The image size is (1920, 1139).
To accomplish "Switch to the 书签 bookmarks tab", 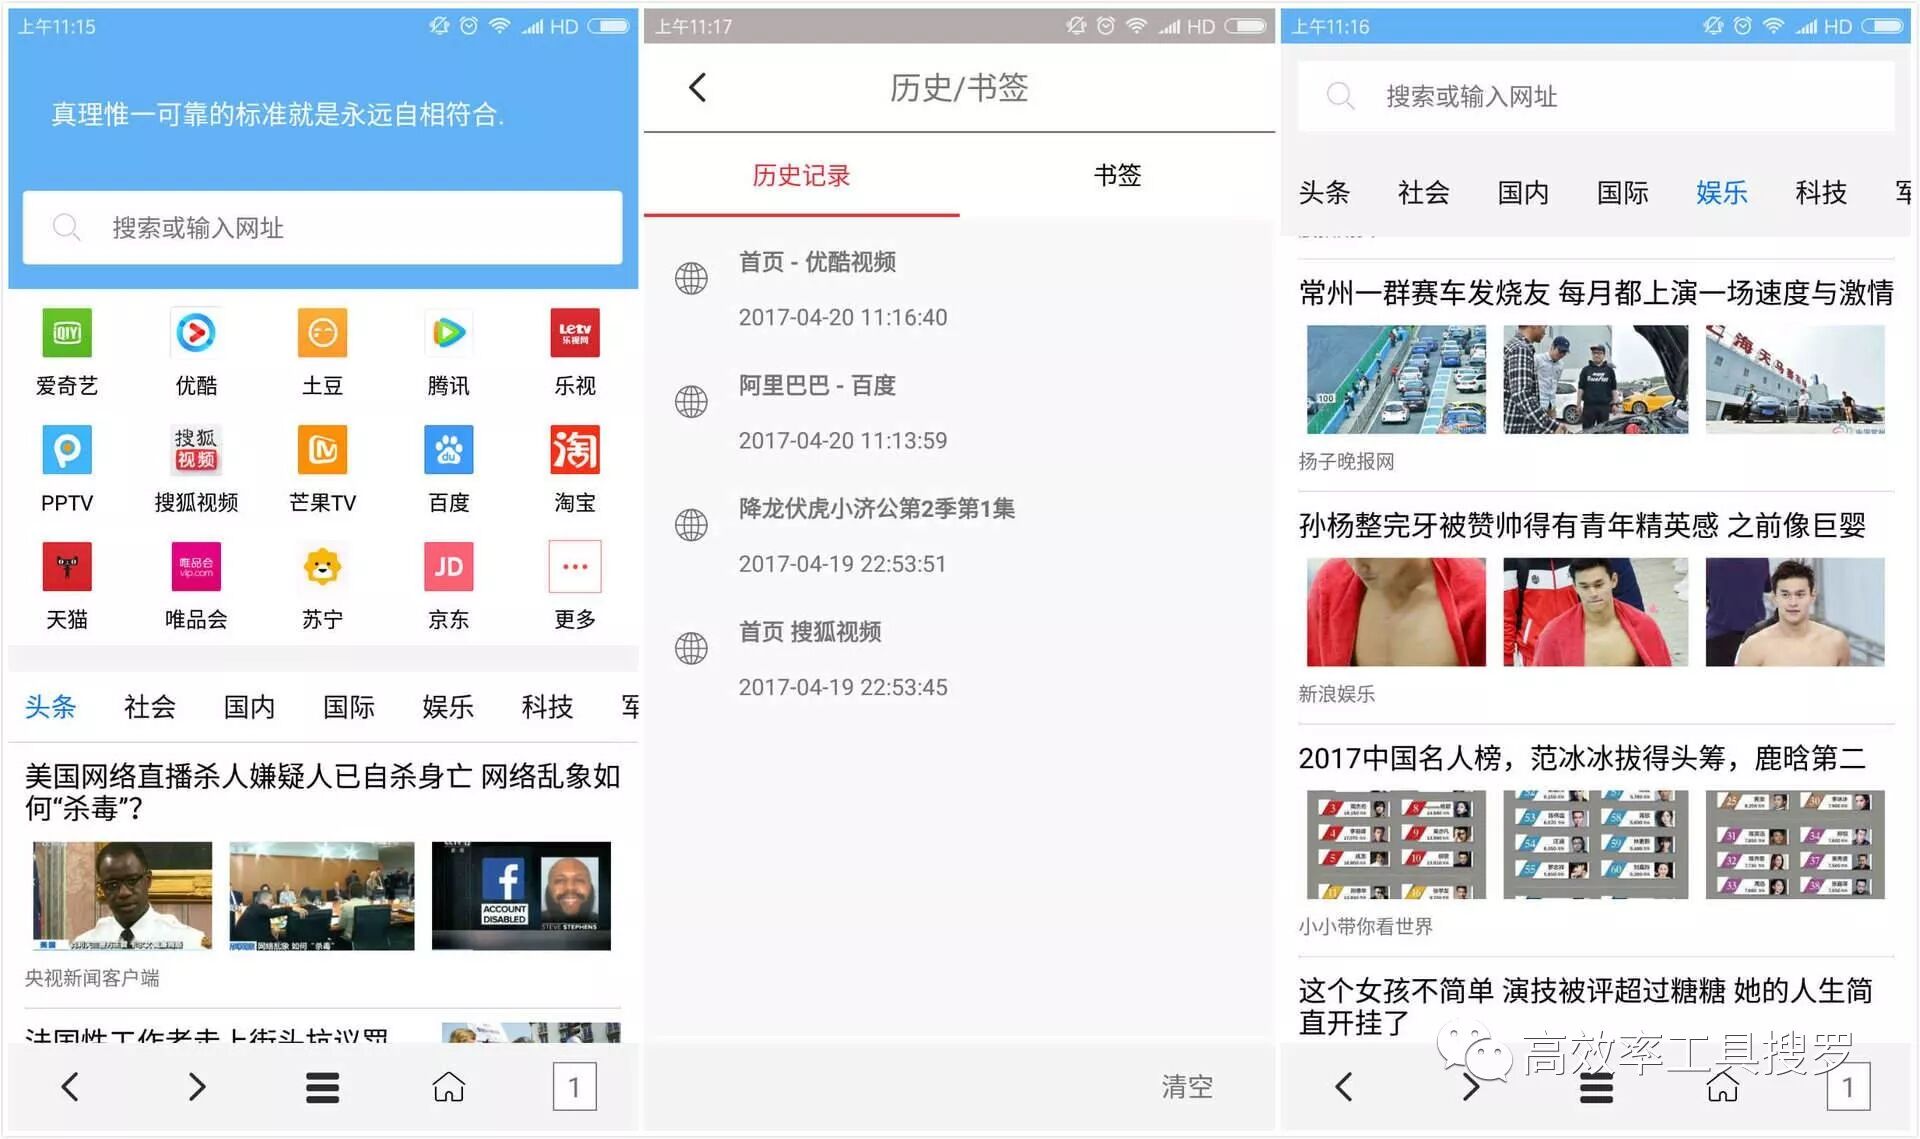I will click(1117, 176).
